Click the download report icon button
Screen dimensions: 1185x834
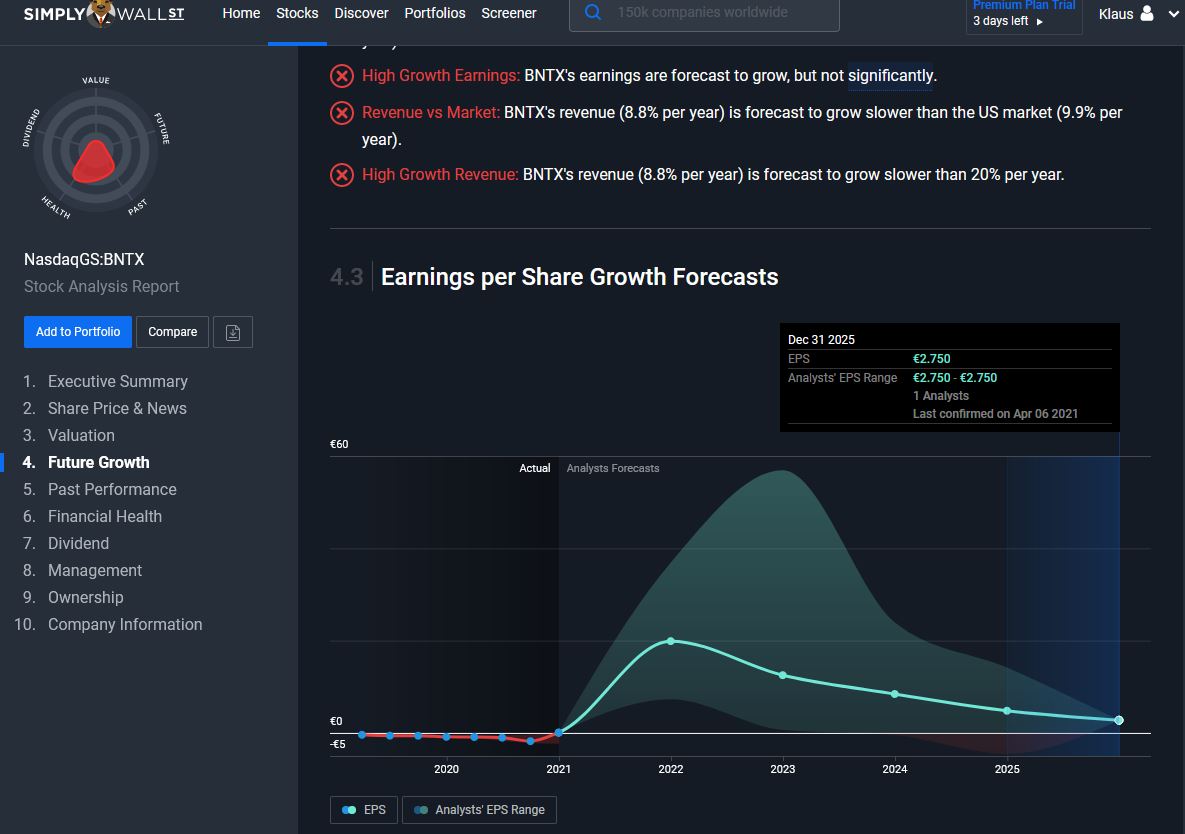tap(233, 332)
